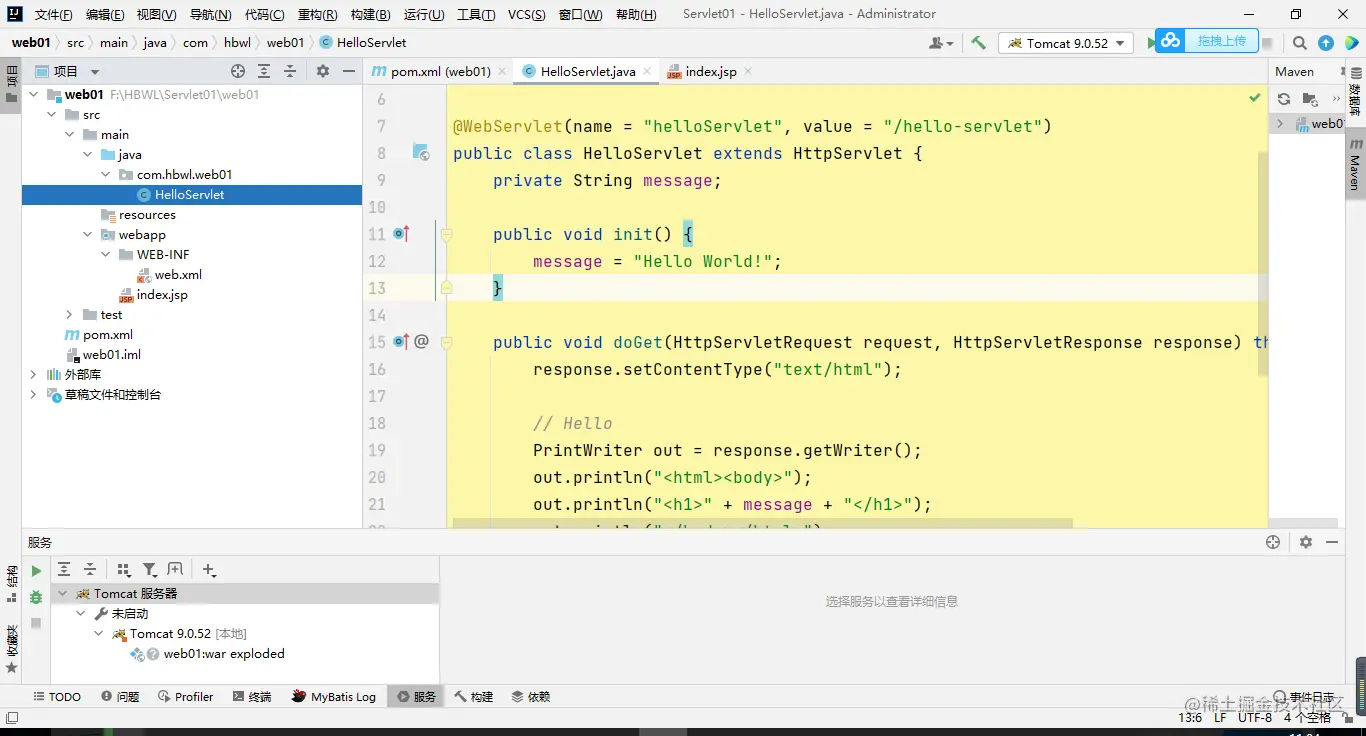Click override gutter icon on line 11

[401, 234]
